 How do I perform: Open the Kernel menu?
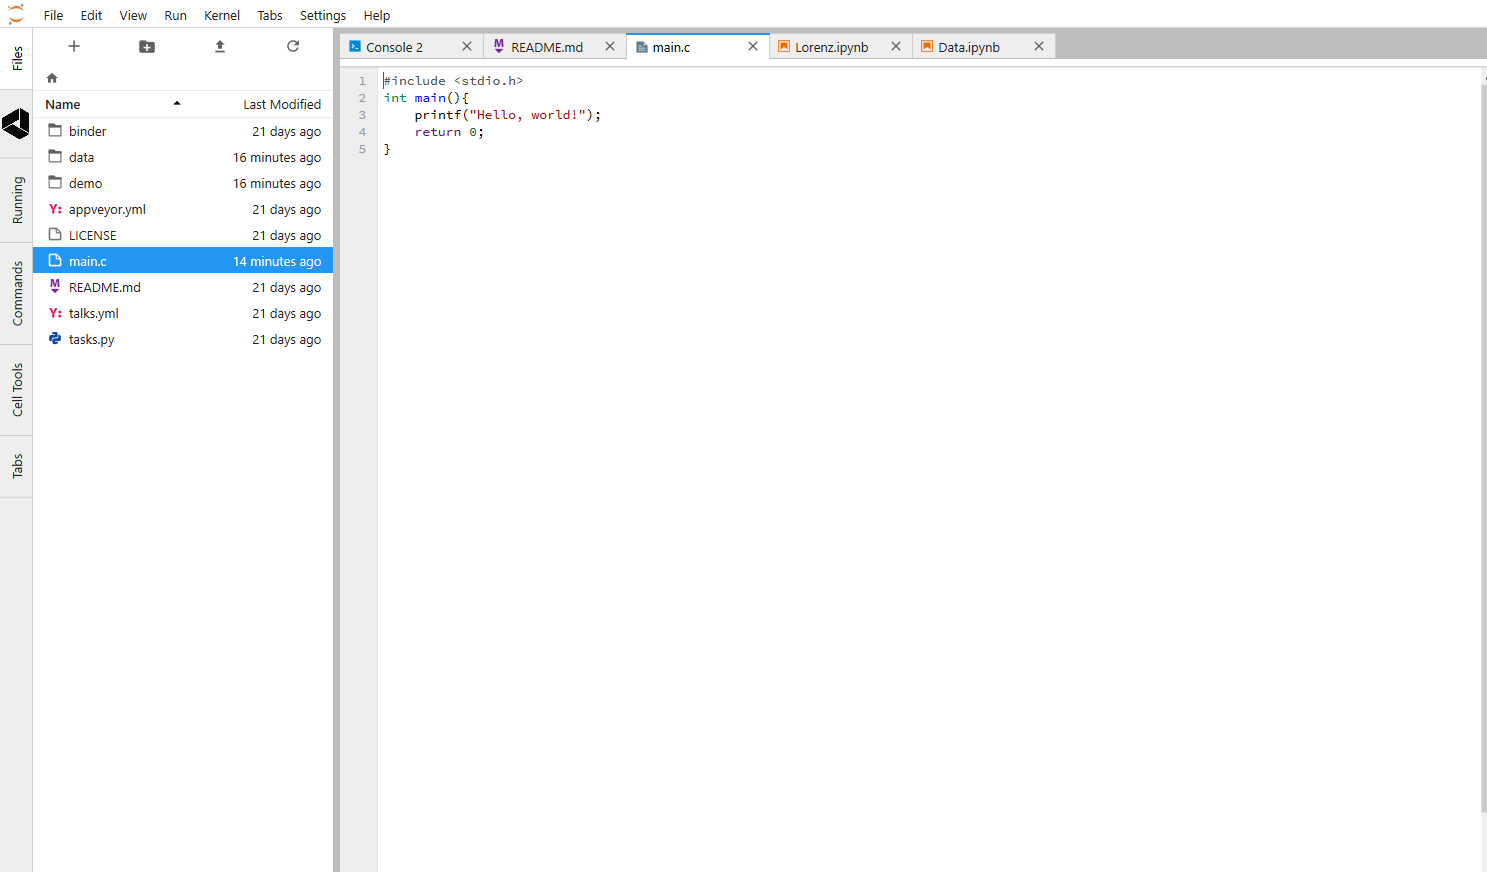222,15
